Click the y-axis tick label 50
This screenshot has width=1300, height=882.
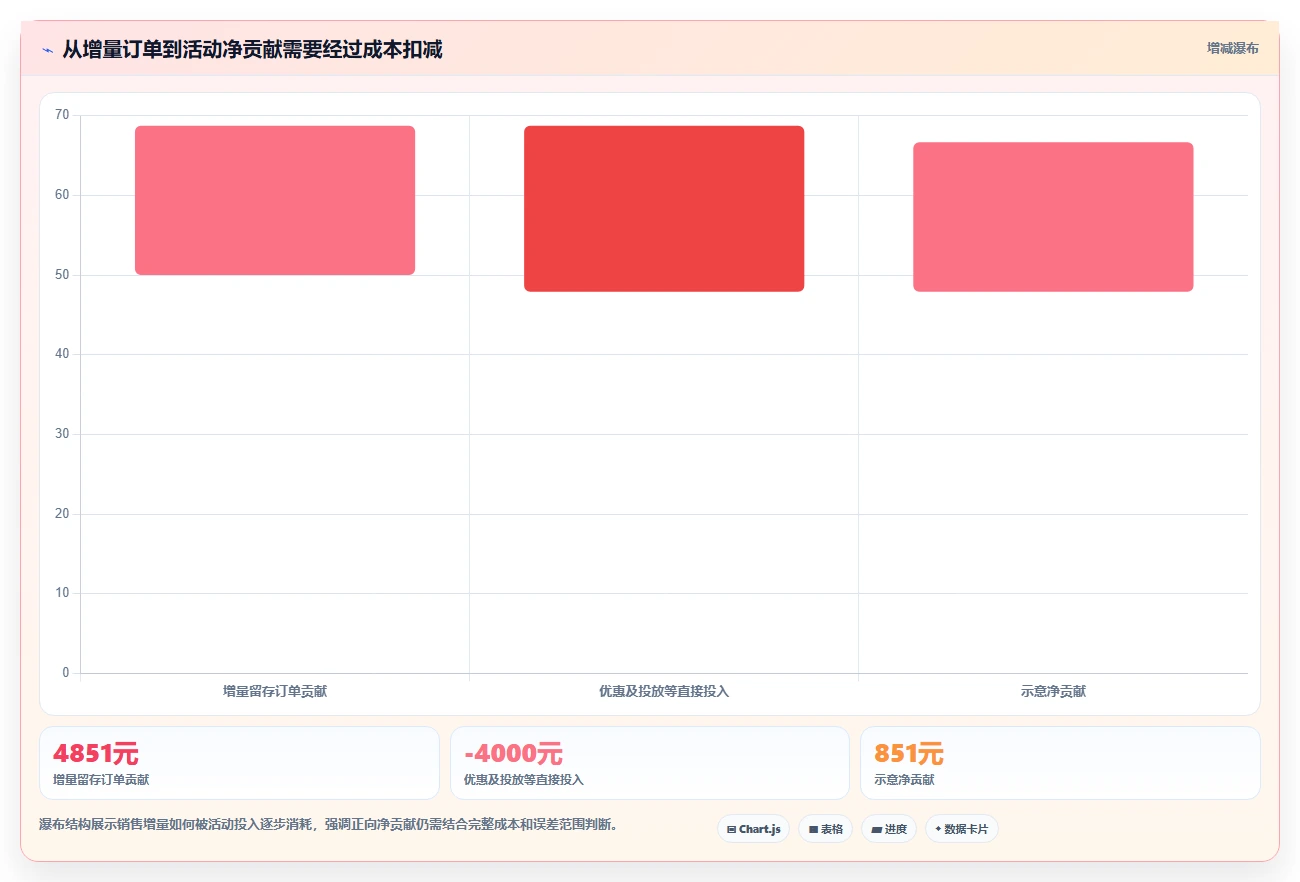pyautogui.click(x=62, y=274)
